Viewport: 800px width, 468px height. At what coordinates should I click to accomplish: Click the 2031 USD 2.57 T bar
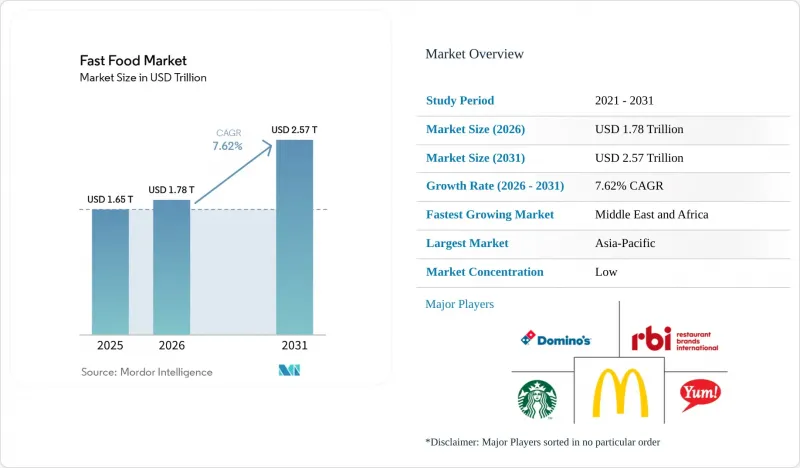click(294, 237)
